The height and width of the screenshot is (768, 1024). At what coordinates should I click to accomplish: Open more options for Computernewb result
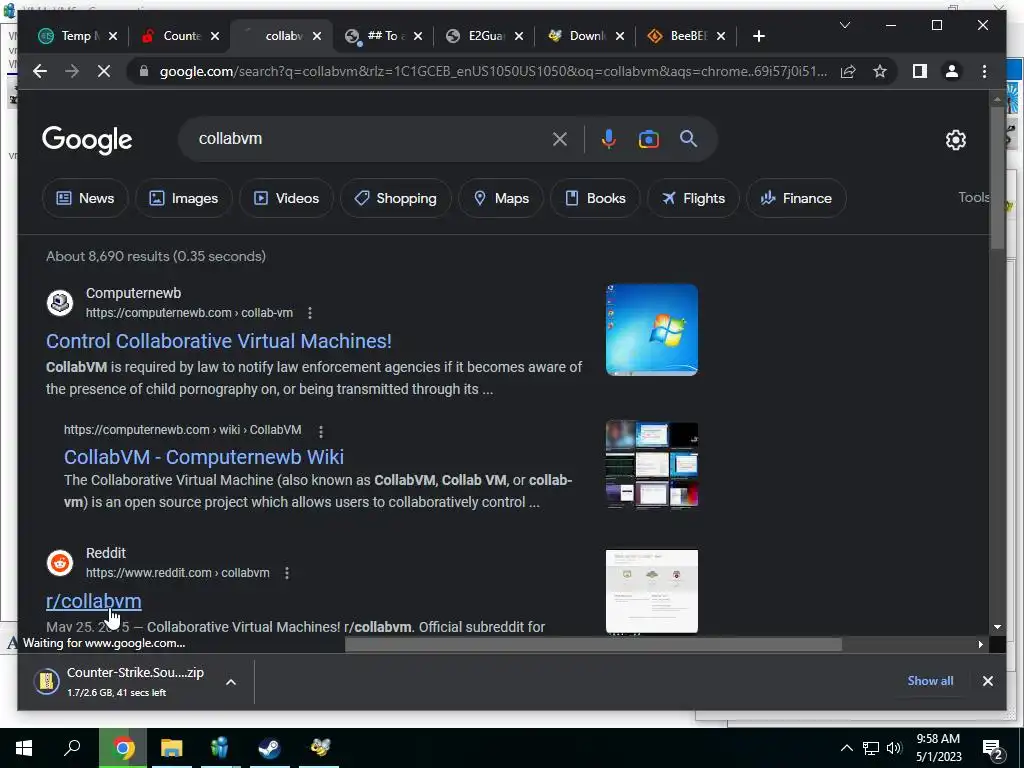310,313
